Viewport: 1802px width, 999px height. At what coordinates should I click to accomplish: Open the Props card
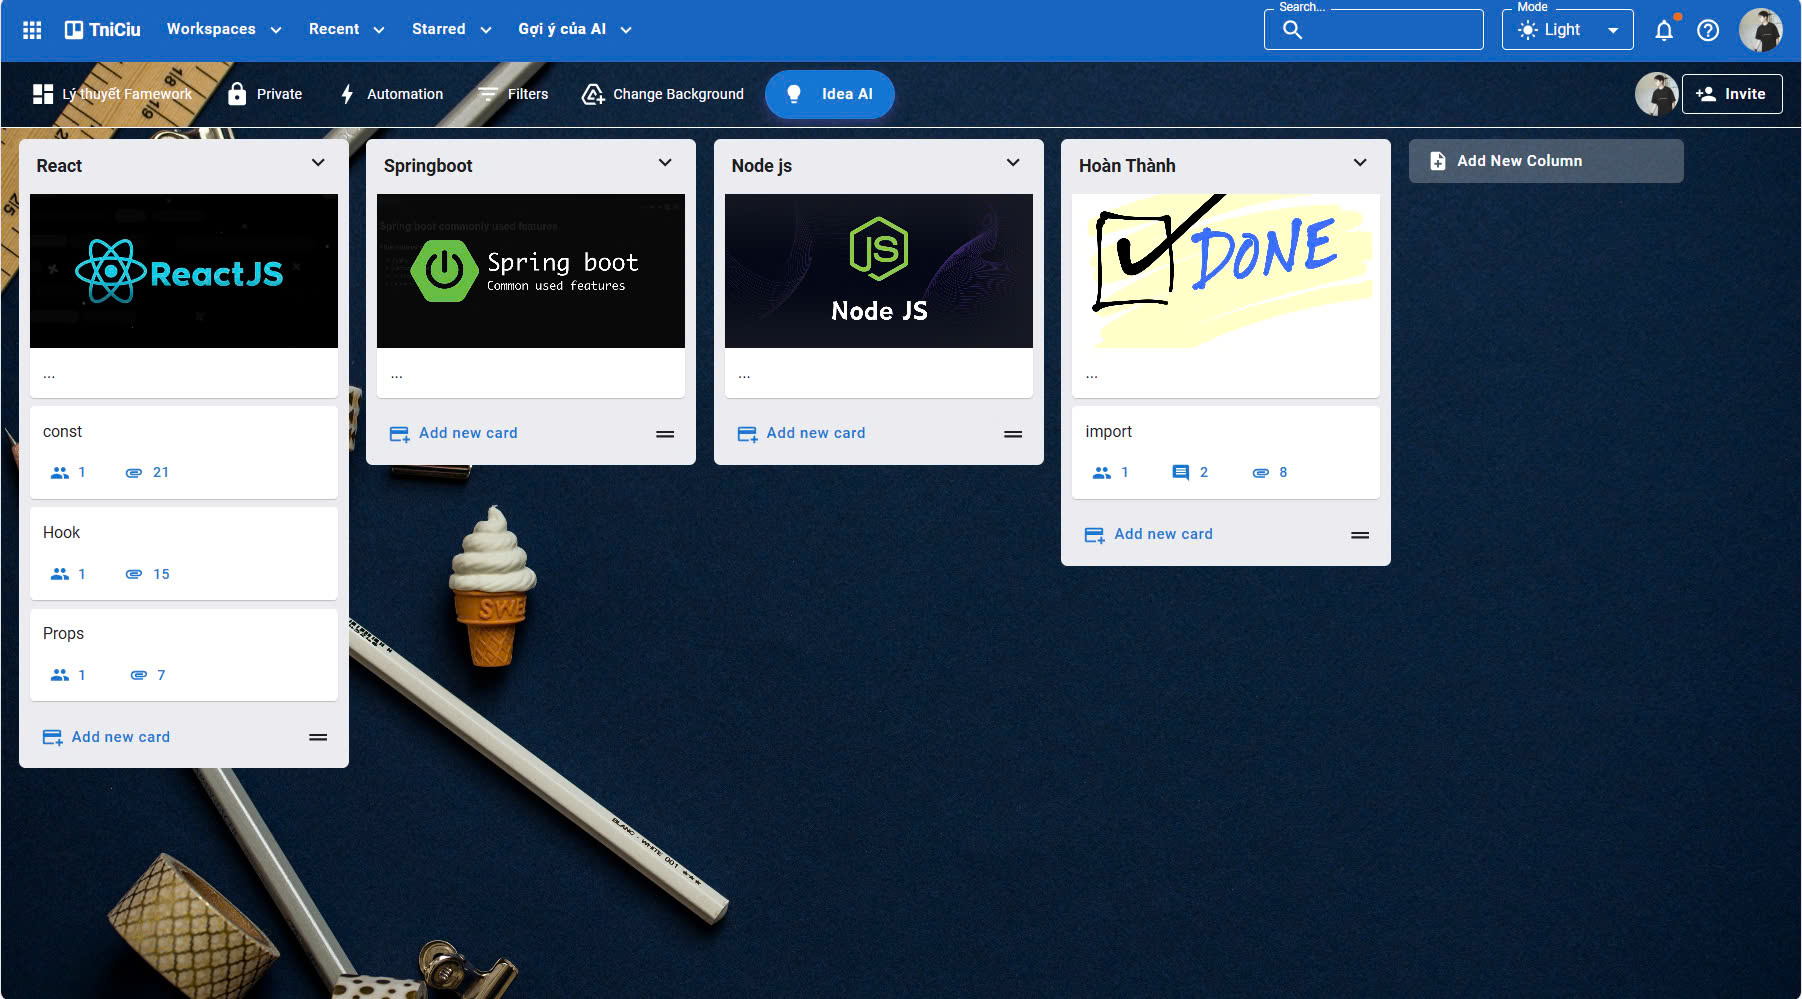pos(184,655)
